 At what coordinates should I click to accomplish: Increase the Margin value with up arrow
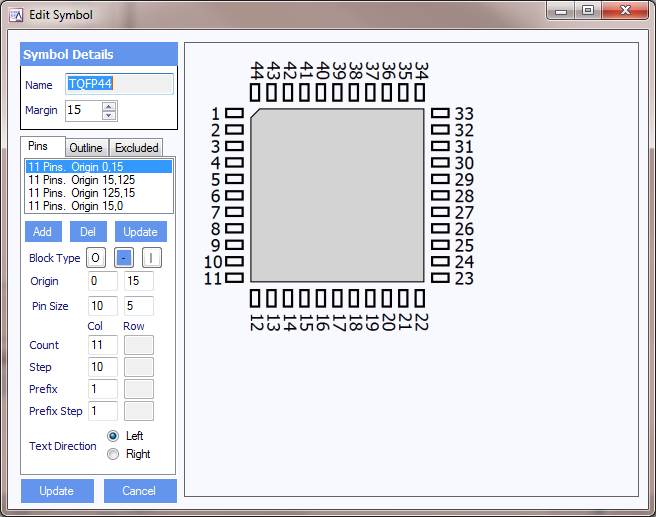tap(109, 105)
